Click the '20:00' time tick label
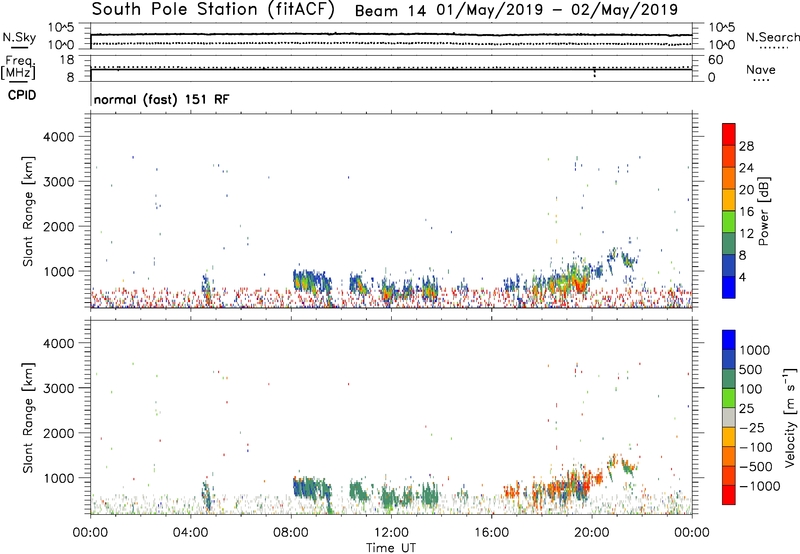Image resolution: width=800 pixels, height=554 pixels. click(592, 533)
